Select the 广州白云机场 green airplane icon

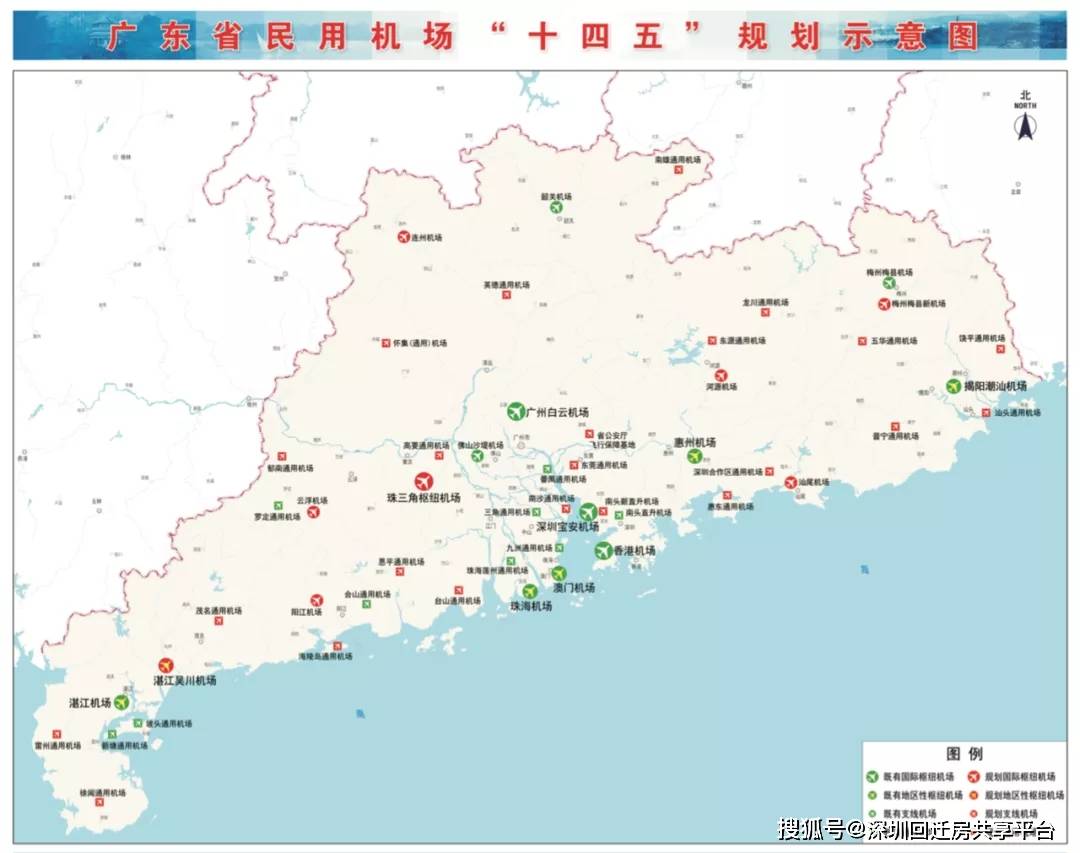(517, 410)
